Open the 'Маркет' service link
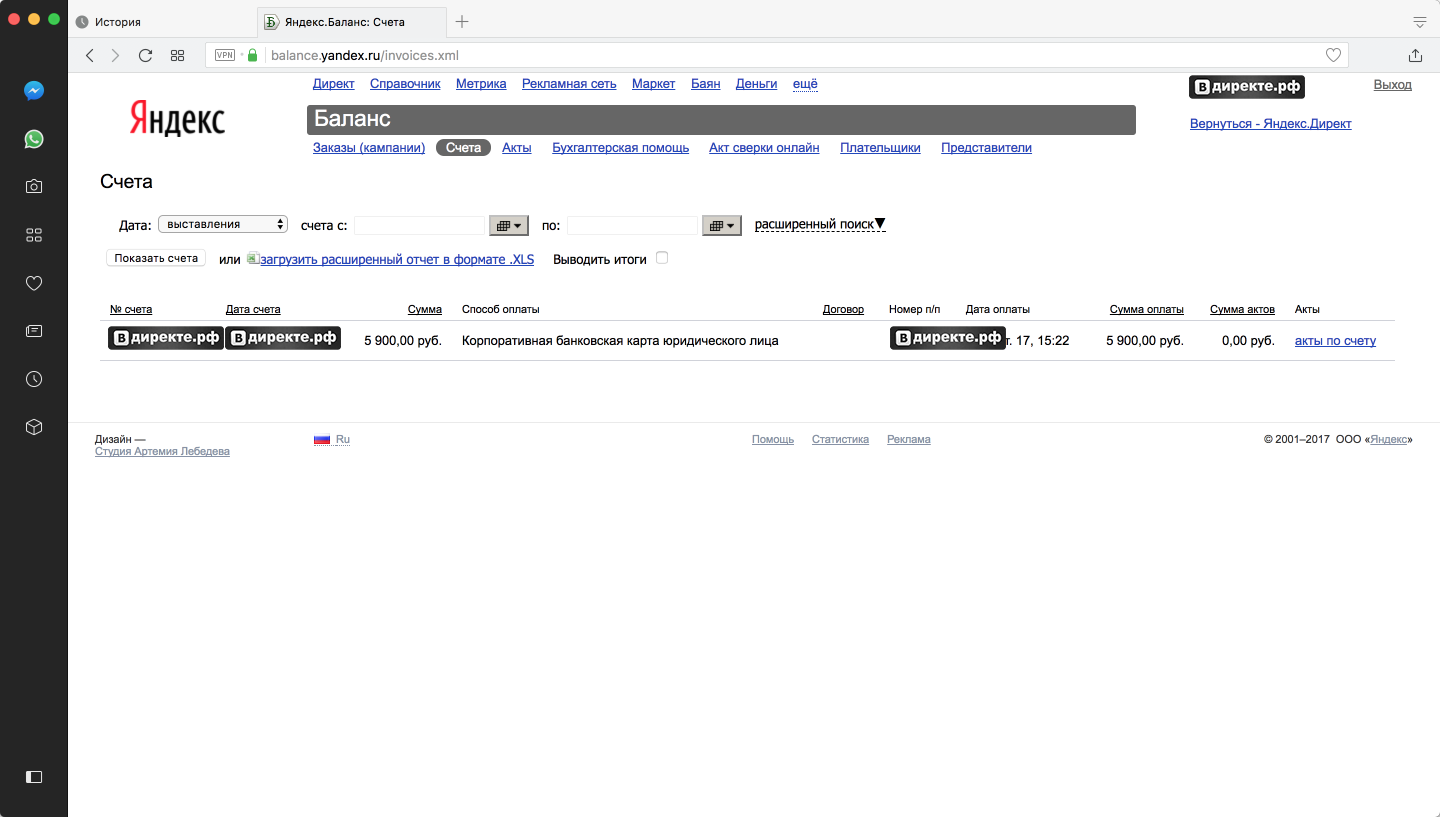Image resolution: width=1440 pixels, height=817 pixels. click(654, 84)
